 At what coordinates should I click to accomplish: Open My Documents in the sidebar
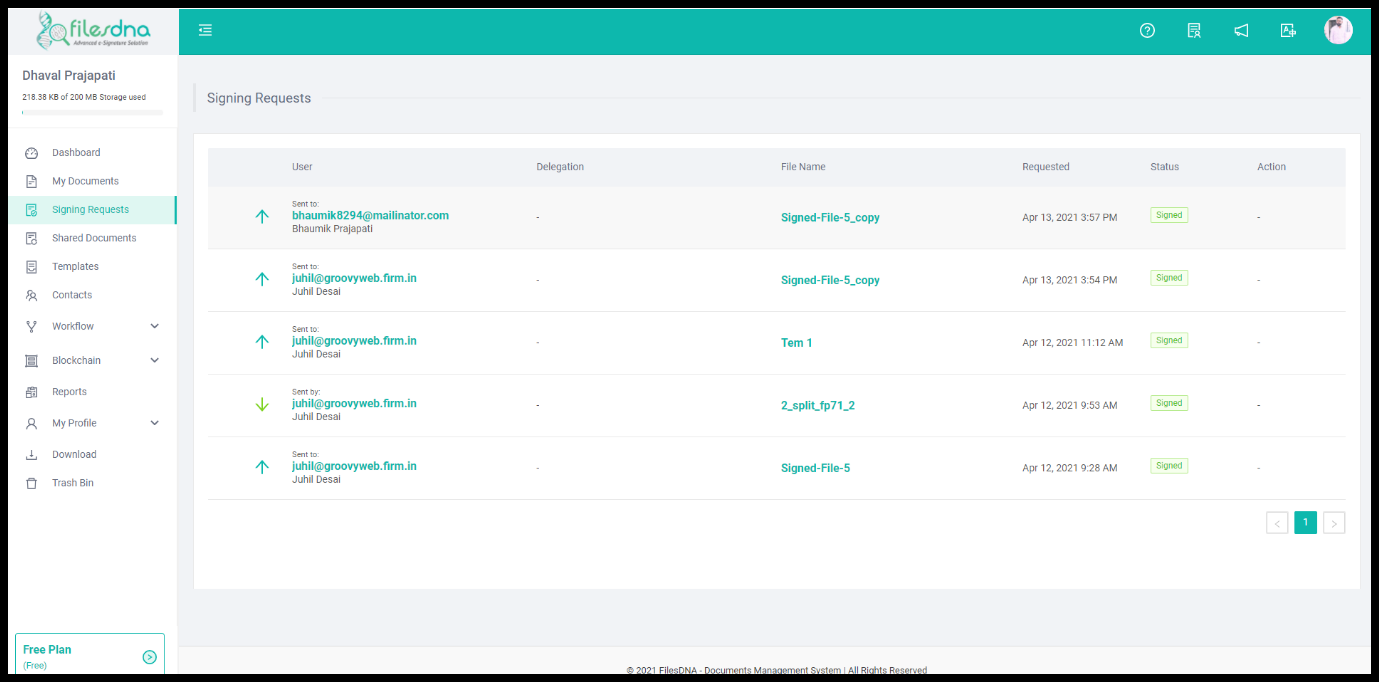pos(85,181)
